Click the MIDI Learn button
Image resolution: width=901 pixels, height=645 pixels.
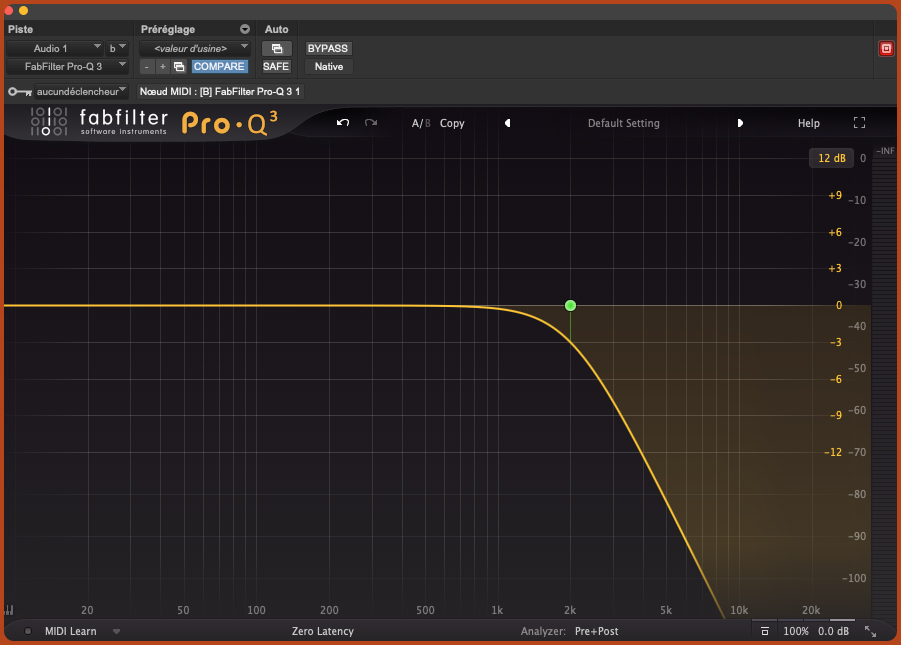70,631
